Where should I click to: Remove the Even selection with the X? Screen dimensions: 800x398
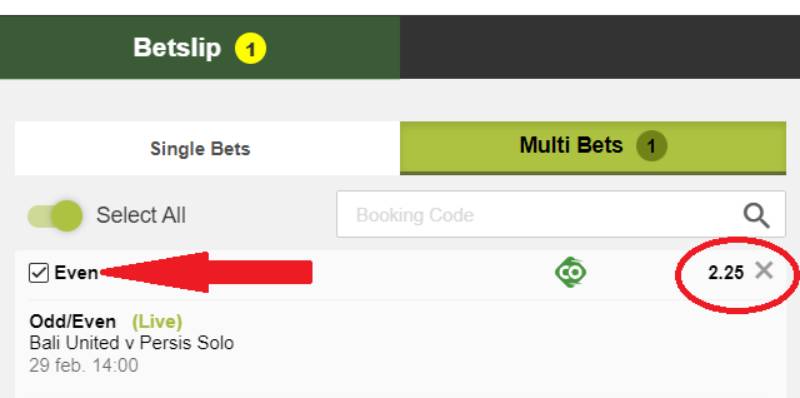pos(764,271)
